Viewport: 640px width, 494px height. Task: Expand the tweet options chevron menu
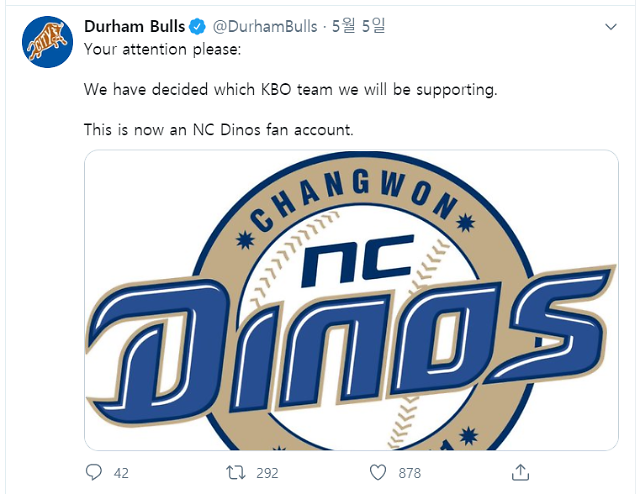pyautogui.click(x=610, y=27)
